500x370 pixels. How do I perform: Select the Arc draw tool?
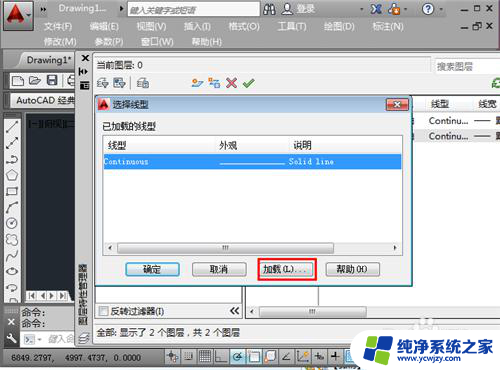tap(12, 207)
